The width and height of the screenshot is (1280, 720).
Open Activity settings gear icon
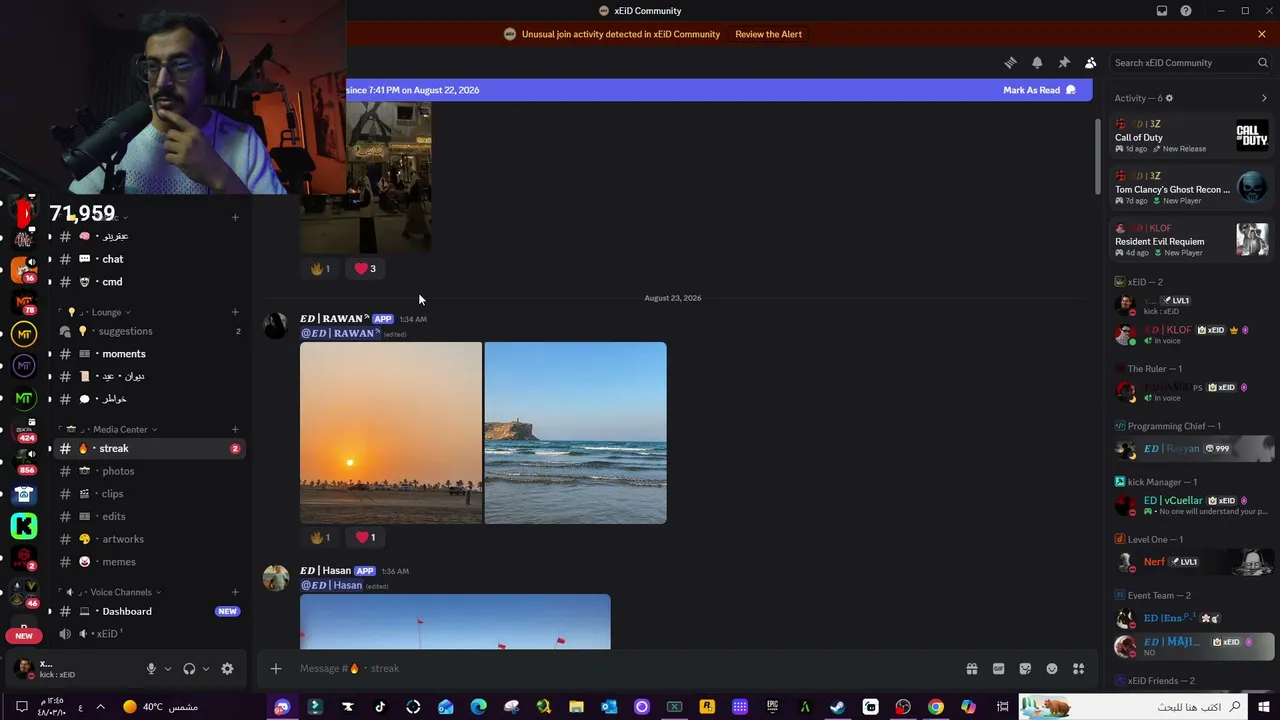[1169, 98]
